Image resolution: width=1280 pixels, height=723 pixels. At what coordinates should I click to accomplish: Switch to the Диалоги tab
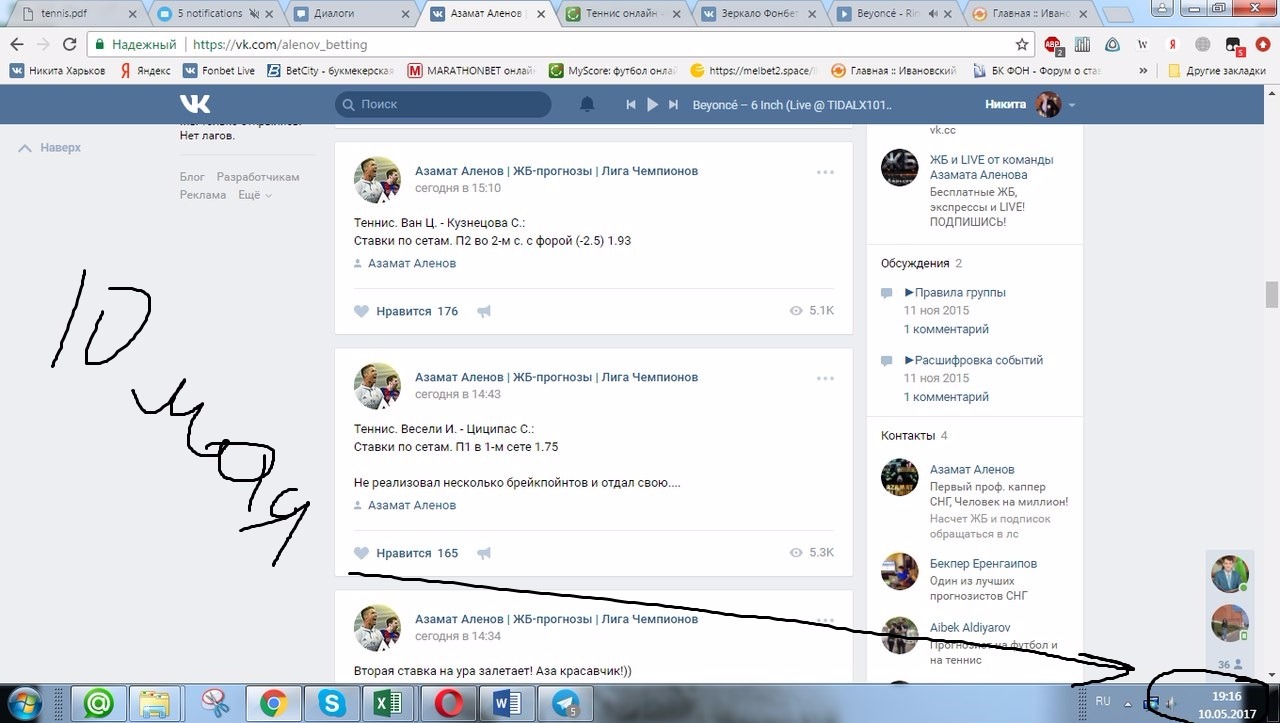point(348,14)
